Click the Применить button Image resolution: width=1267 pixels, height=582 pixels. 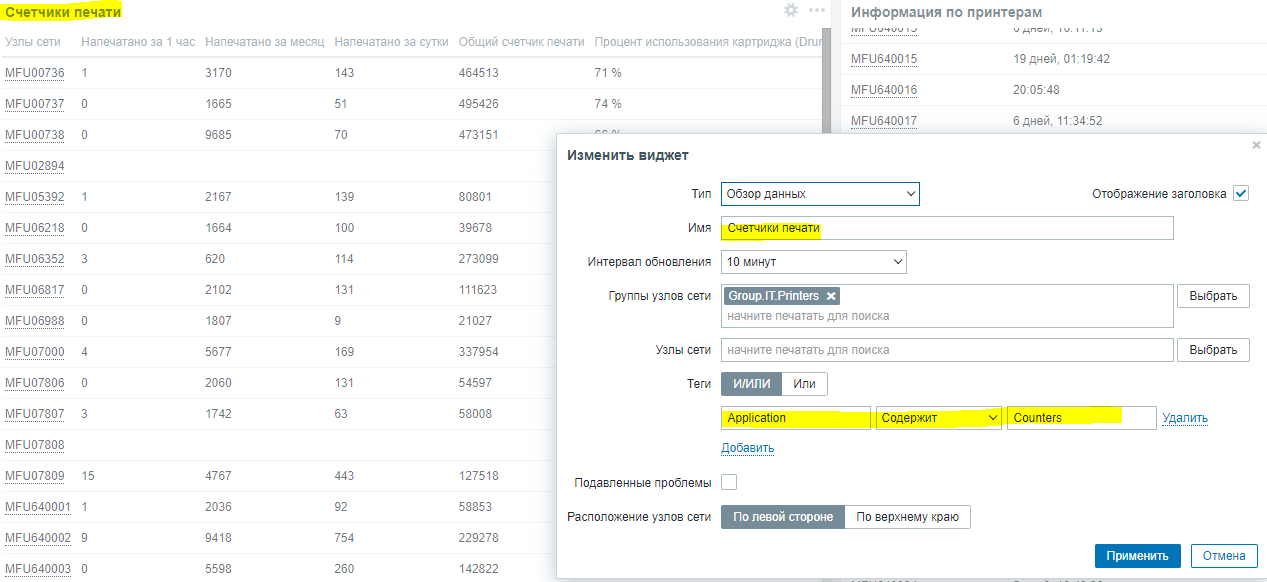(1137, 556)
